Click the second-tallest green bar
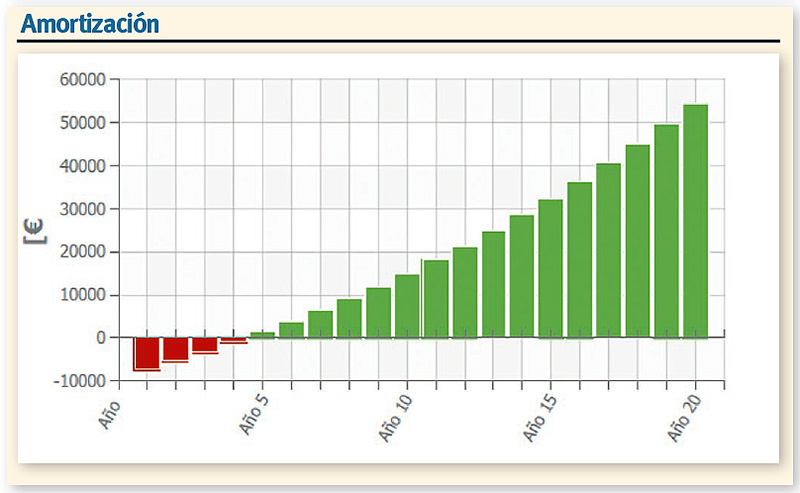Viewport: 800px width, 493px height. 666,231
